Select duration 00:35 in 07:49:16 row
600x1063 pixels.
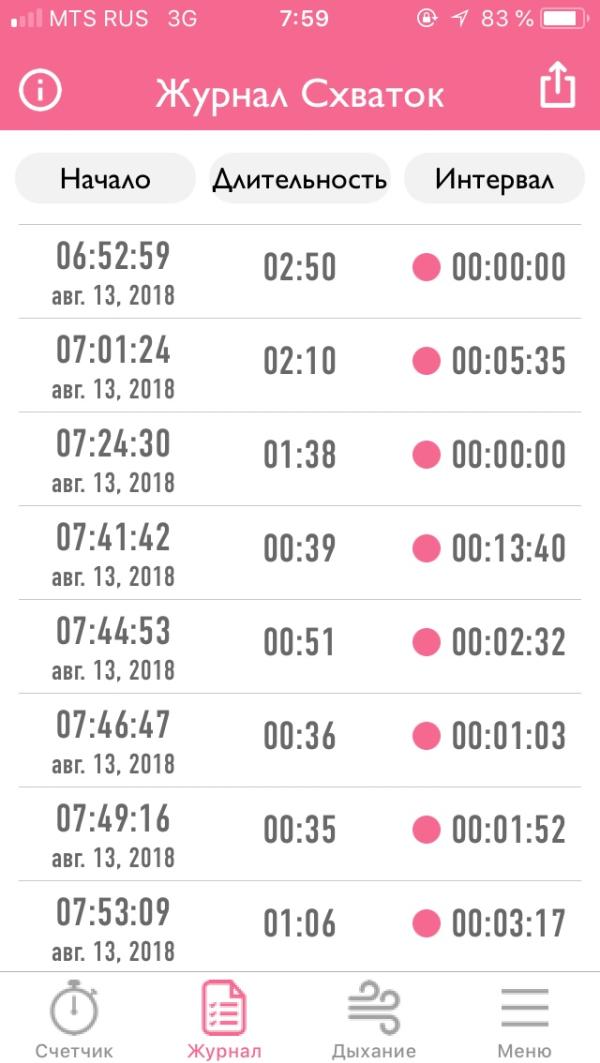pyautogui.click(x=300, y=830)
